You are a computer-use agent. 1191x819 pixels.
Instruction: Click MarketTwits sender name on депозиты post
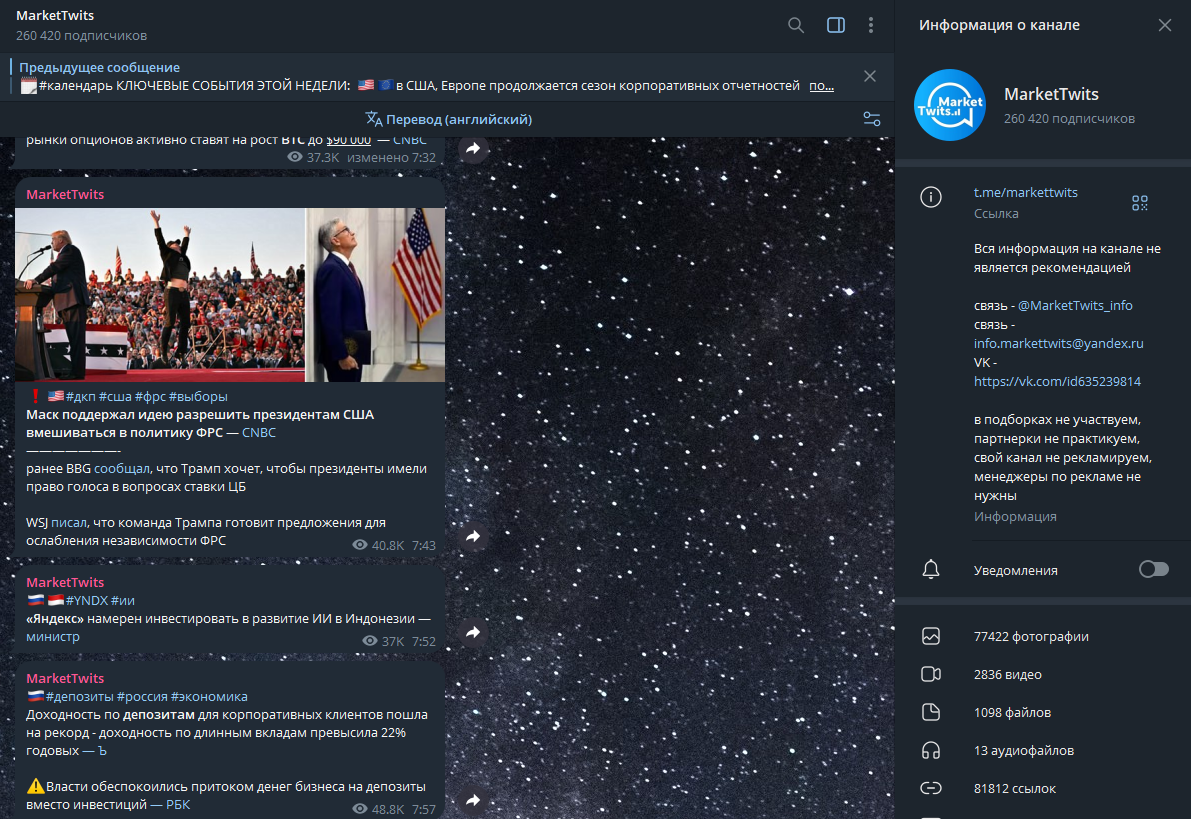[x=65, y=678]
